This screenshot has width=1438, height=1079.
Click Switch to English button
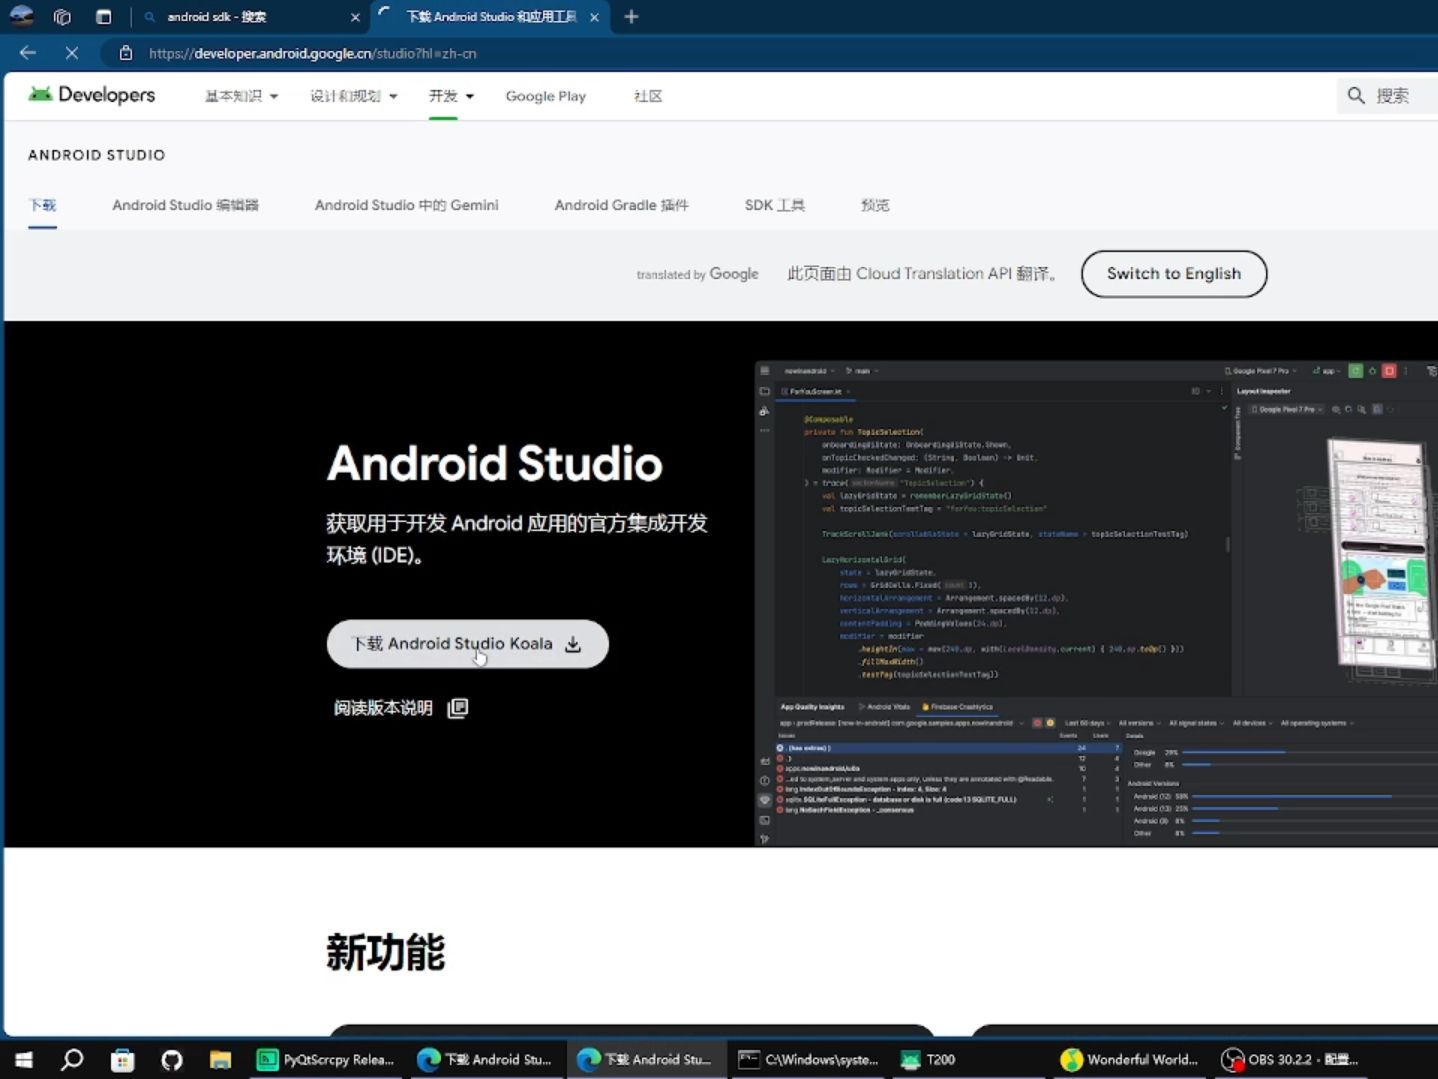point(1174,274)
